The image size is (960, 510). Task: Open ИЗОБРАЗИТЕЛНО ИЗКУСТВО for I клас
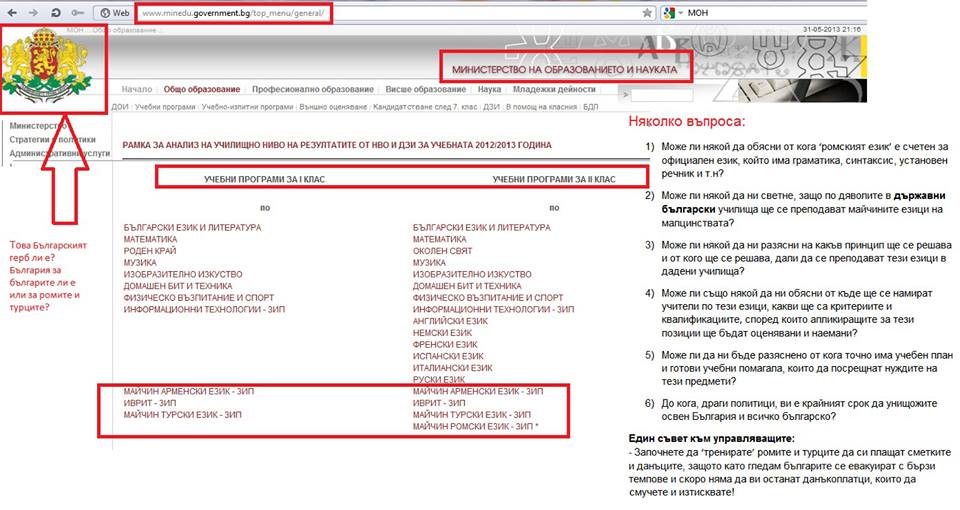[183, 274]
